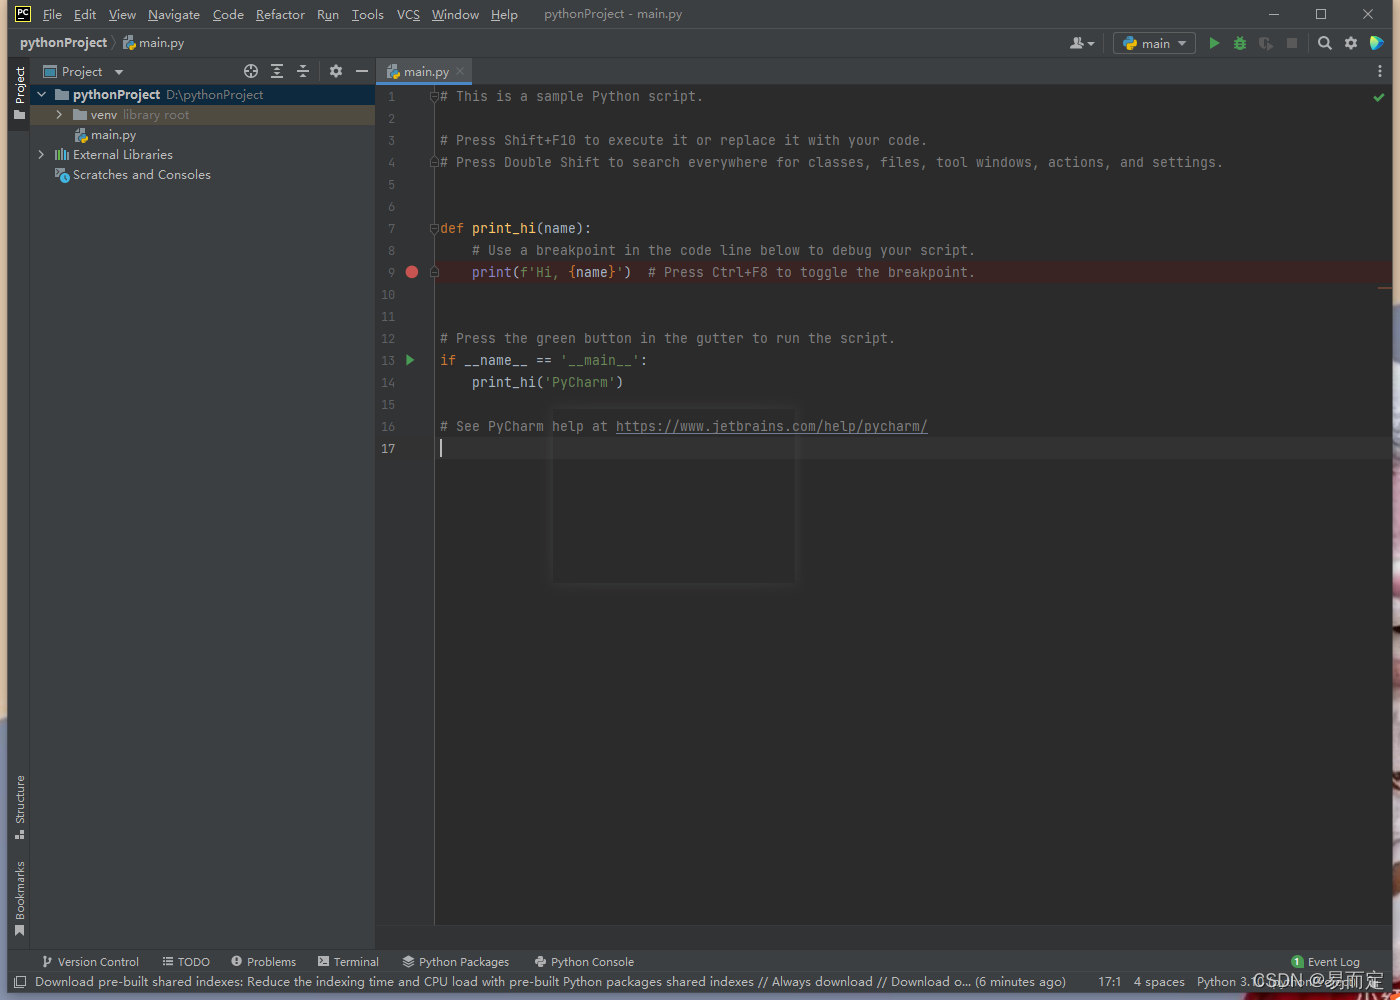The width and height of the screenshot is (1400, 1000).
Task: Click the main.py editor tab
Action: click(x=424, y=71)
